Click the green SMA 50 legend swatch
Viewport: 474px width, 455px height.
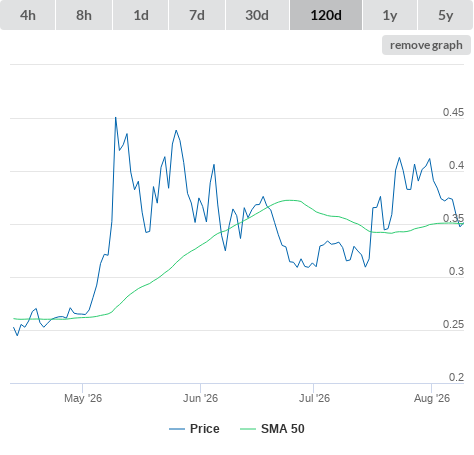248,429
